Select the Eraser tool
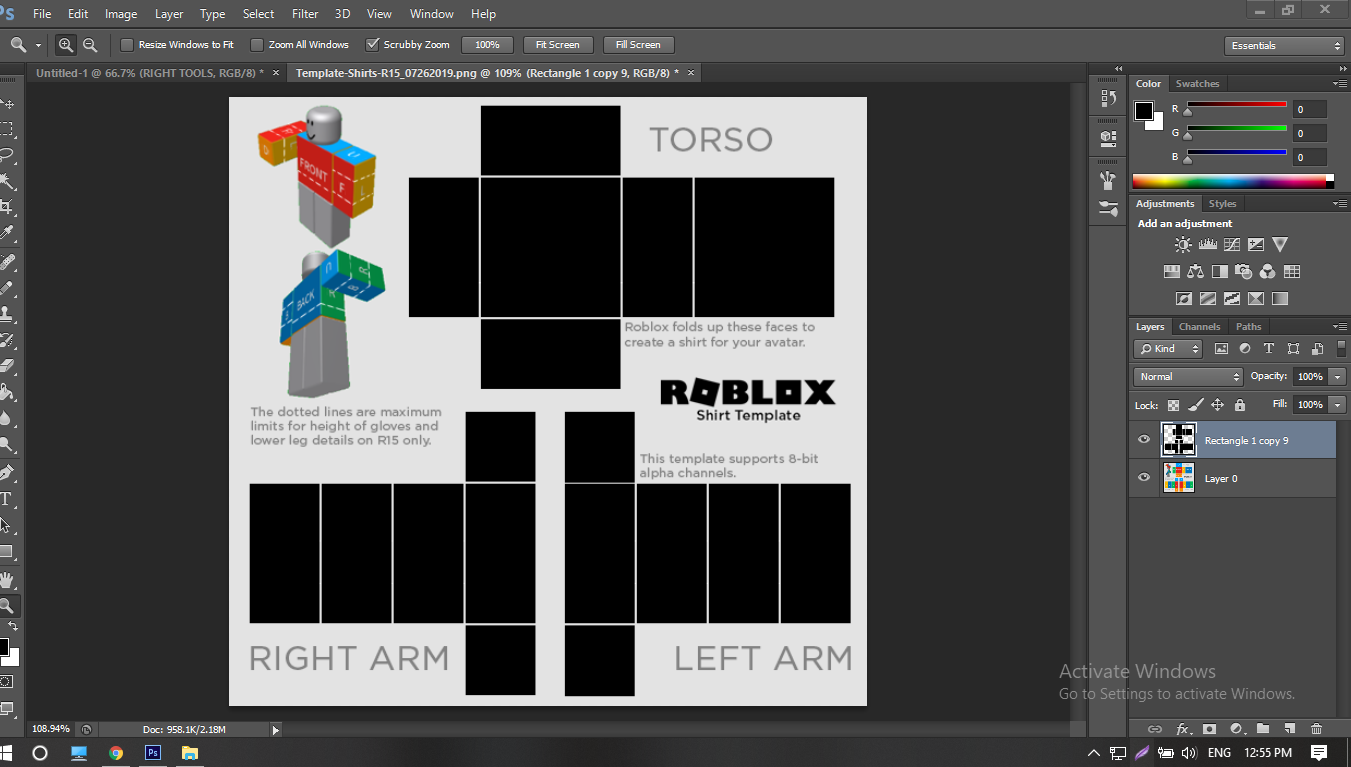 click(7, 366)
